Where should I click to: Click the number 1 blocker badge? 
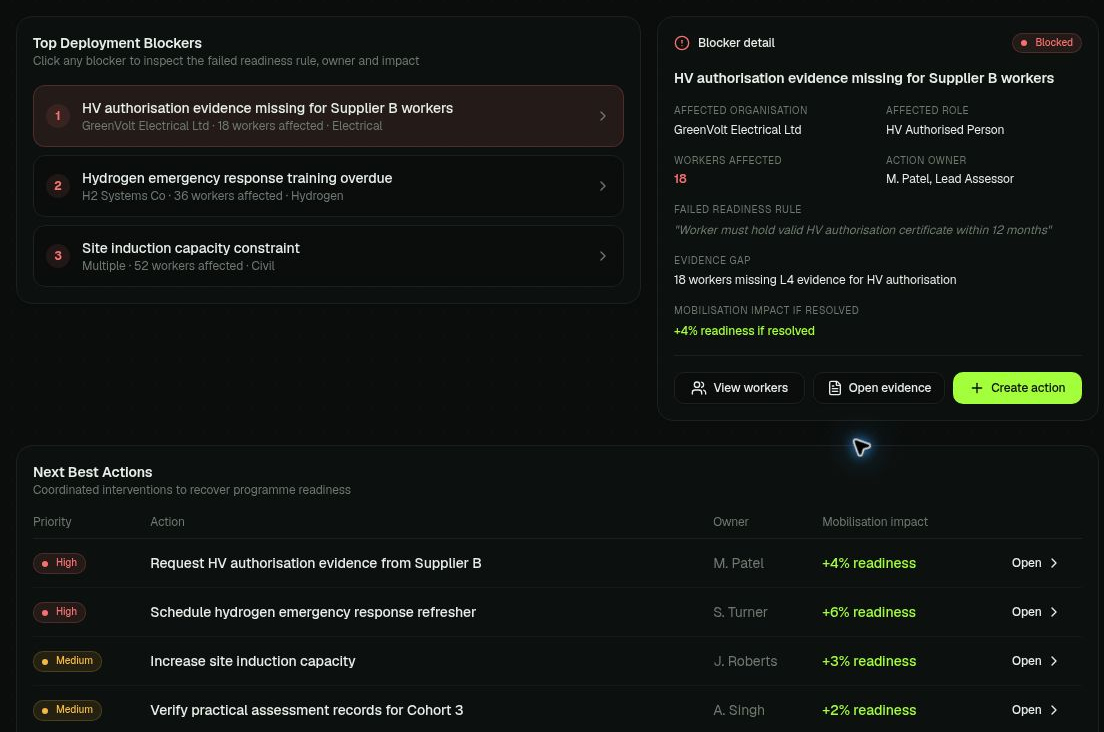point(58,116)
